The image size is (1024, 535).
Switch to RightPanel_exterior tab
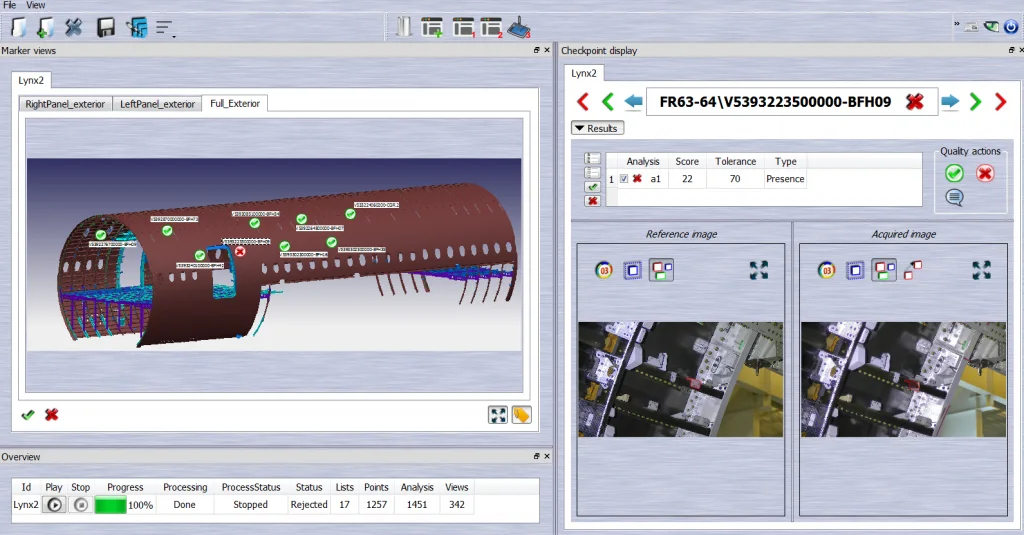point(65,104)
